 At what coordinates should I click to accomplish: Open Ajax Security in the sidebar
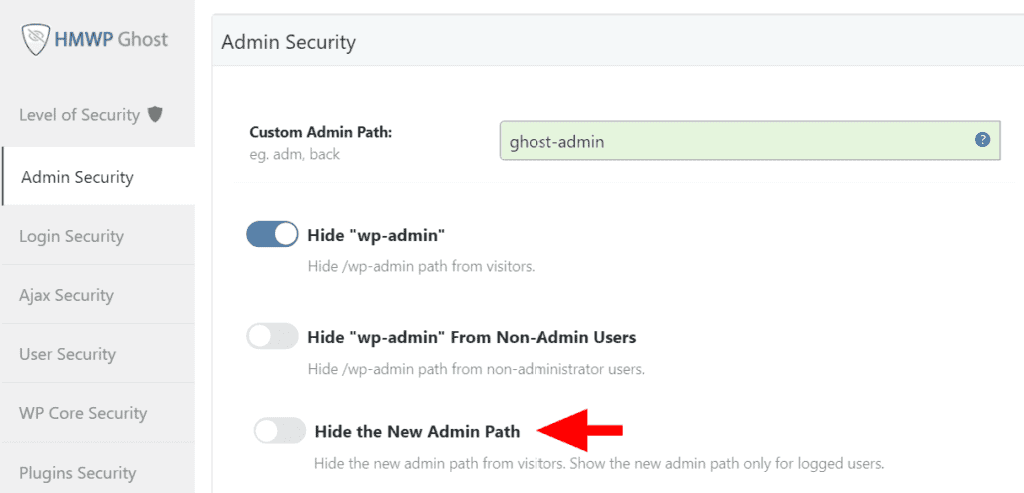pos(66,295)
